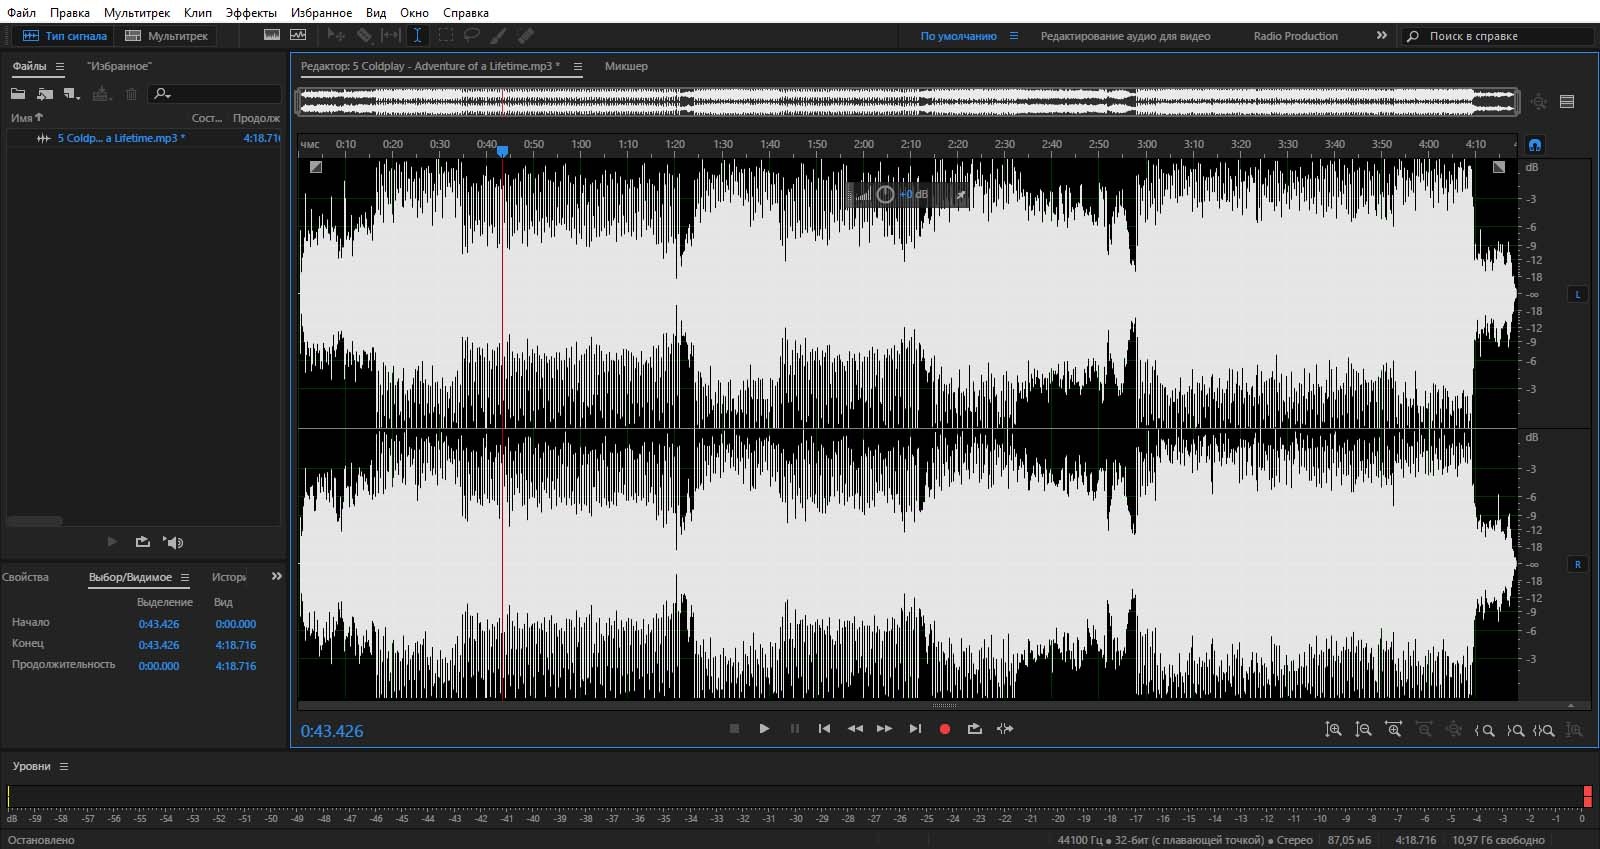
Task: Switch to the Тип сигнала waveform view
Action: 65,36
